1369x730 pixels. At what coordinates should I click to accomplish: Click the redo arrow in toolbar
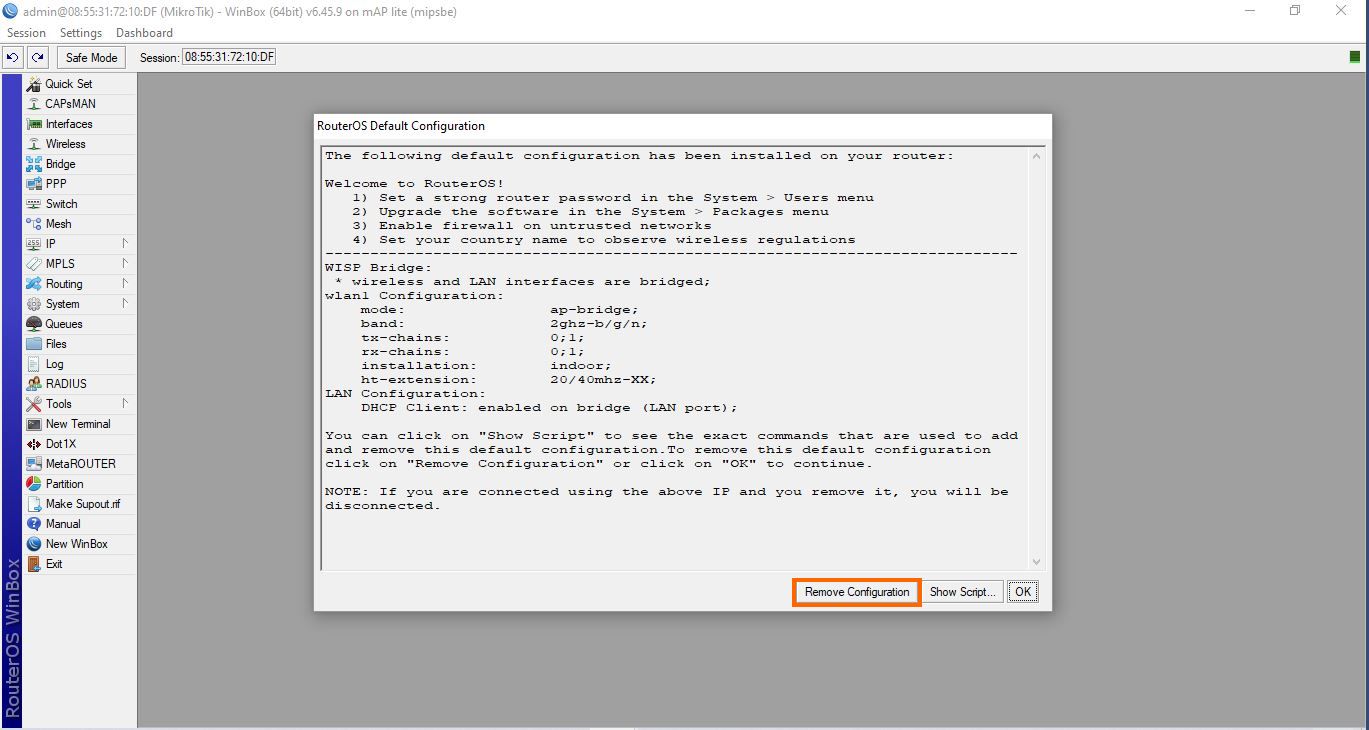click(x=37, y=58)
